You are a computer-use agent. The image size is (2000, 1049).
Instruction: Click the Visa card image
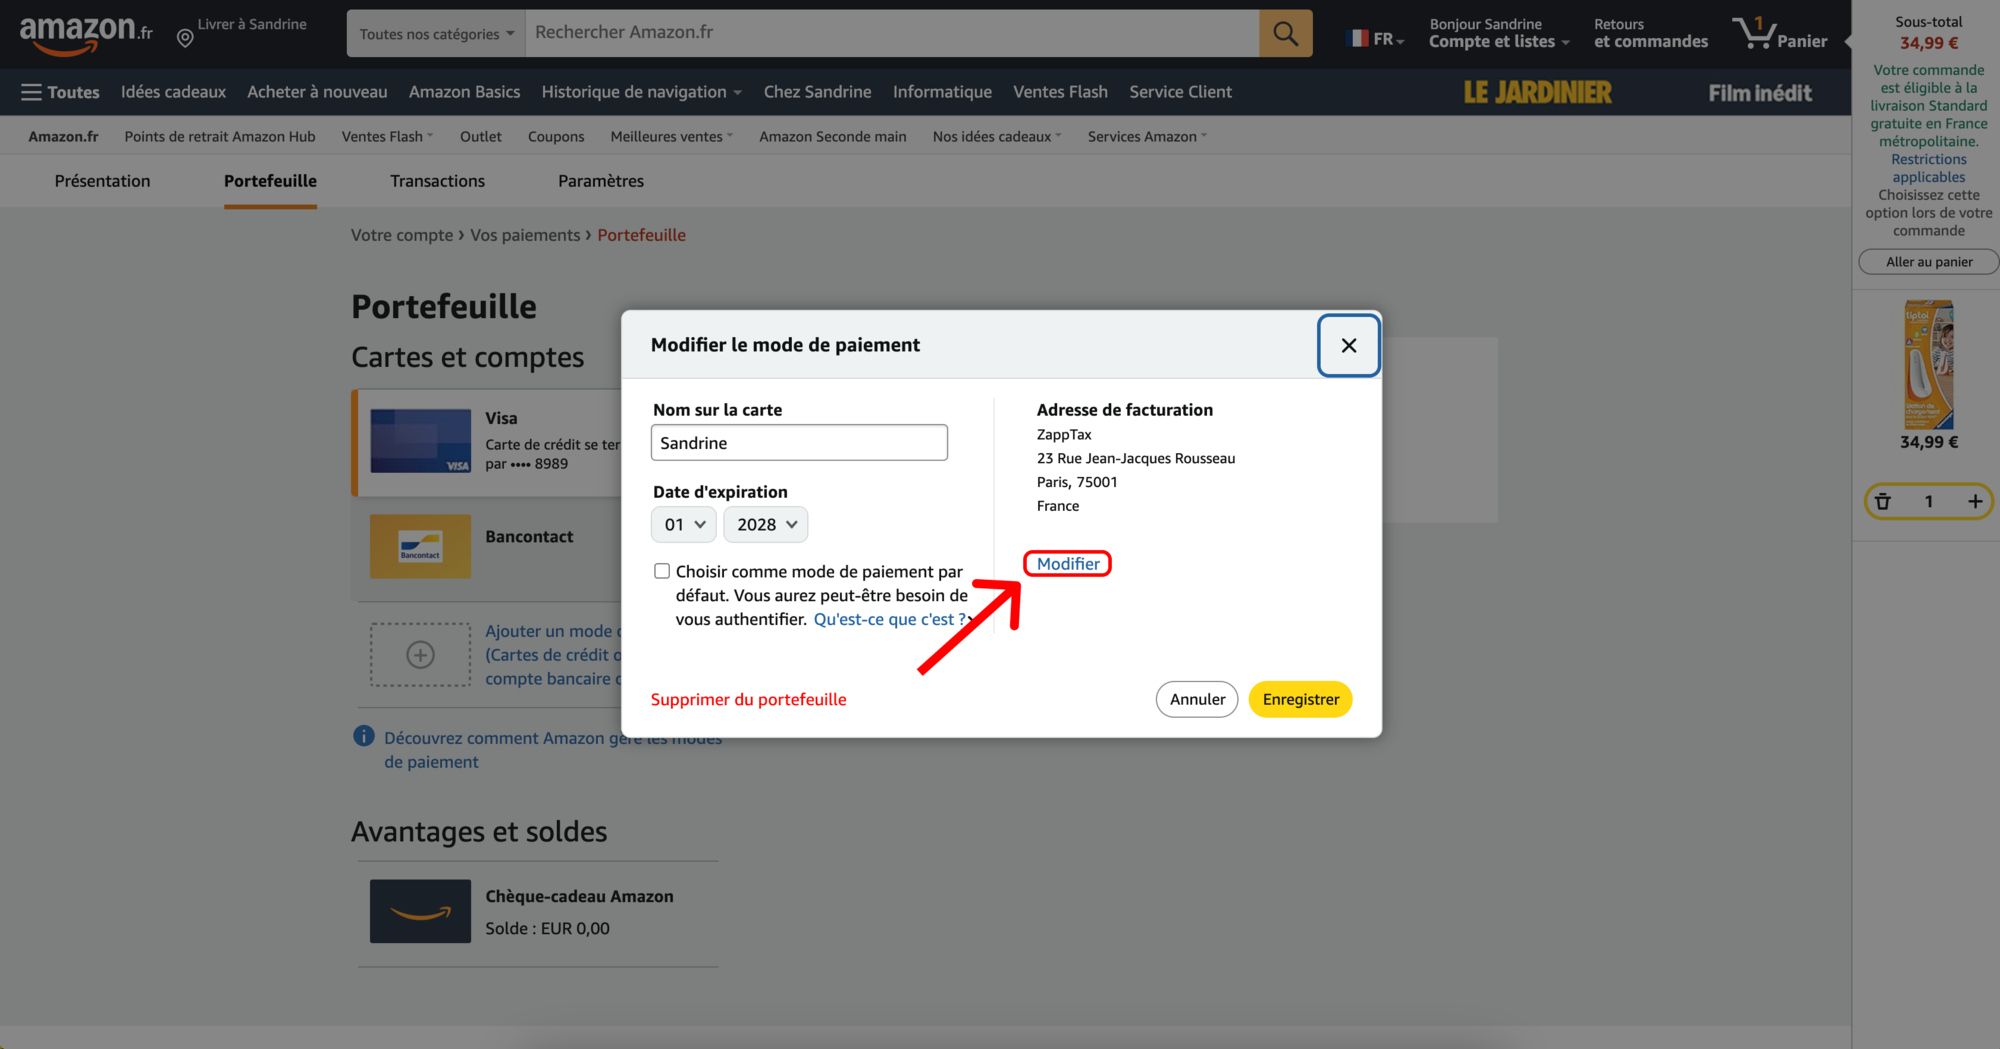tap(420, 441)
